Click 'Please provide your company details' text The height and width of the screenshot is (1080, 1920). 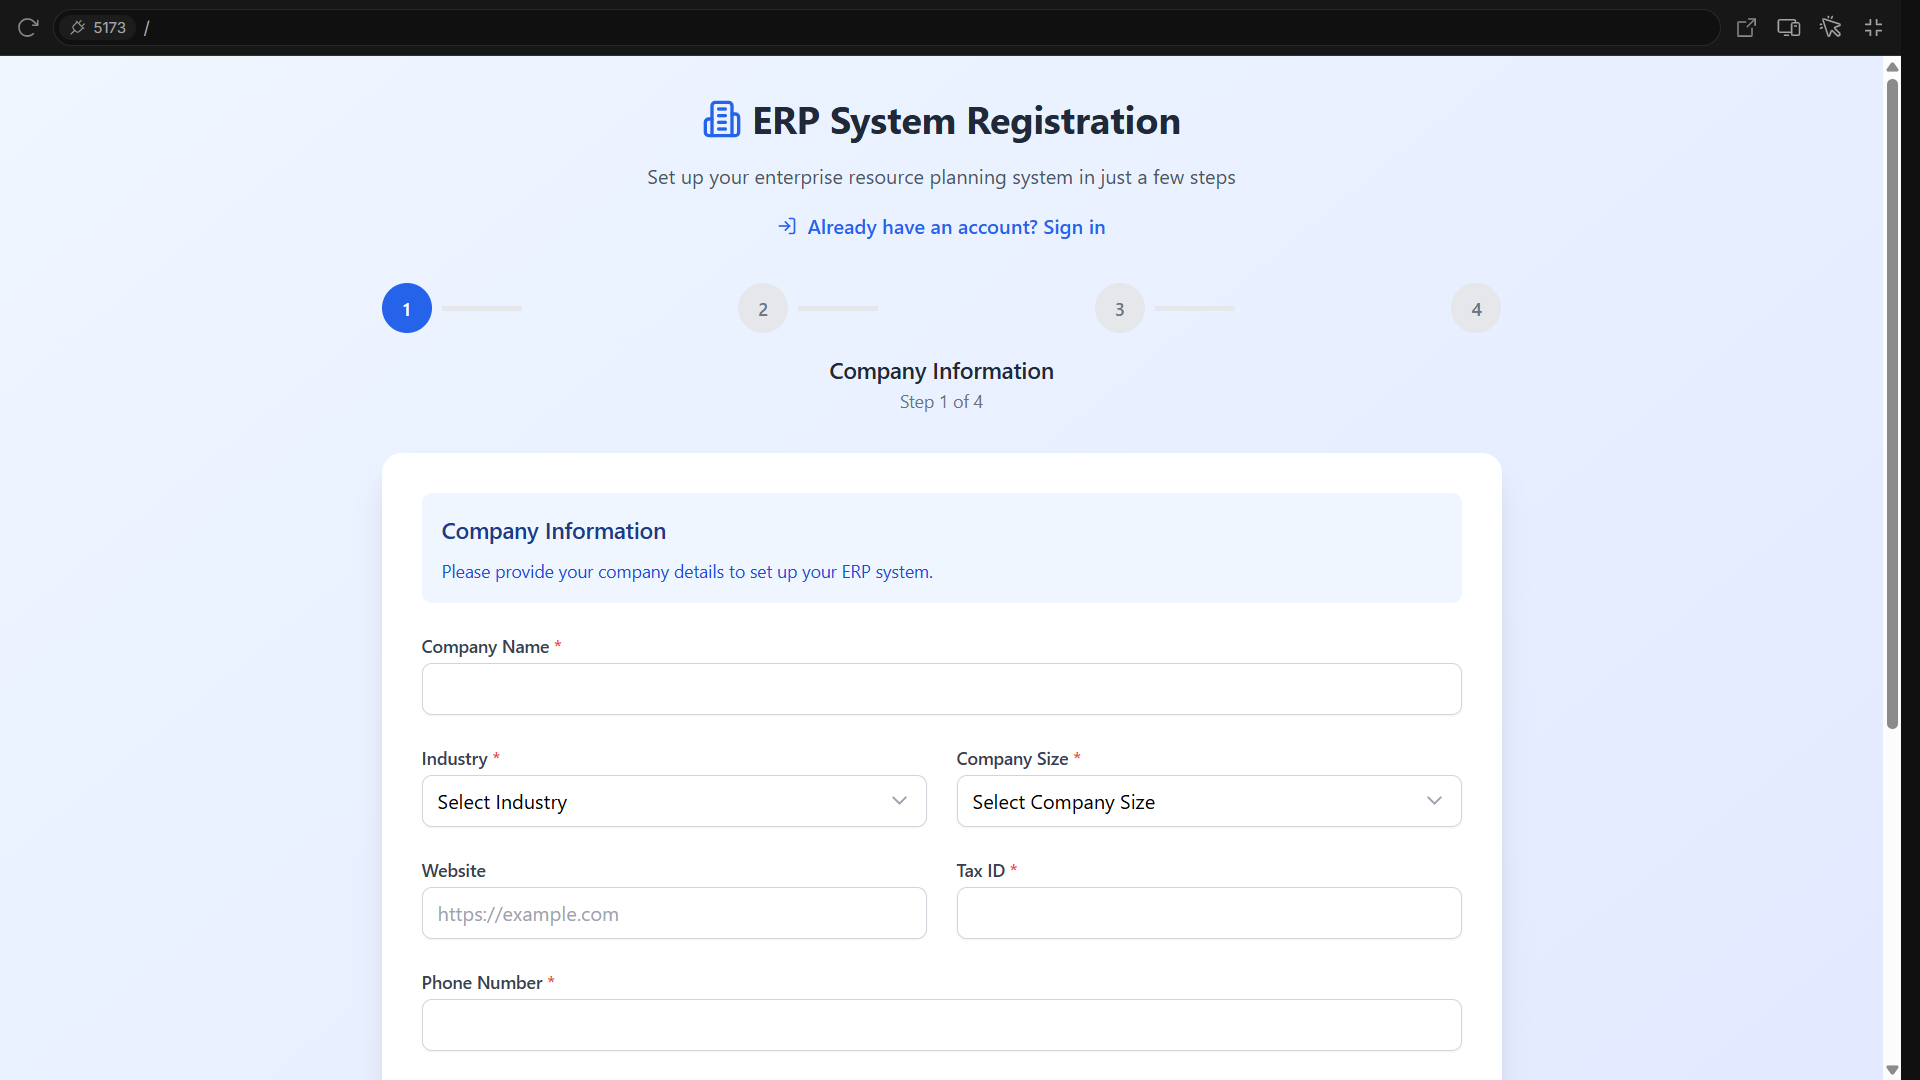pyautogui.click(x=687, y=572)
